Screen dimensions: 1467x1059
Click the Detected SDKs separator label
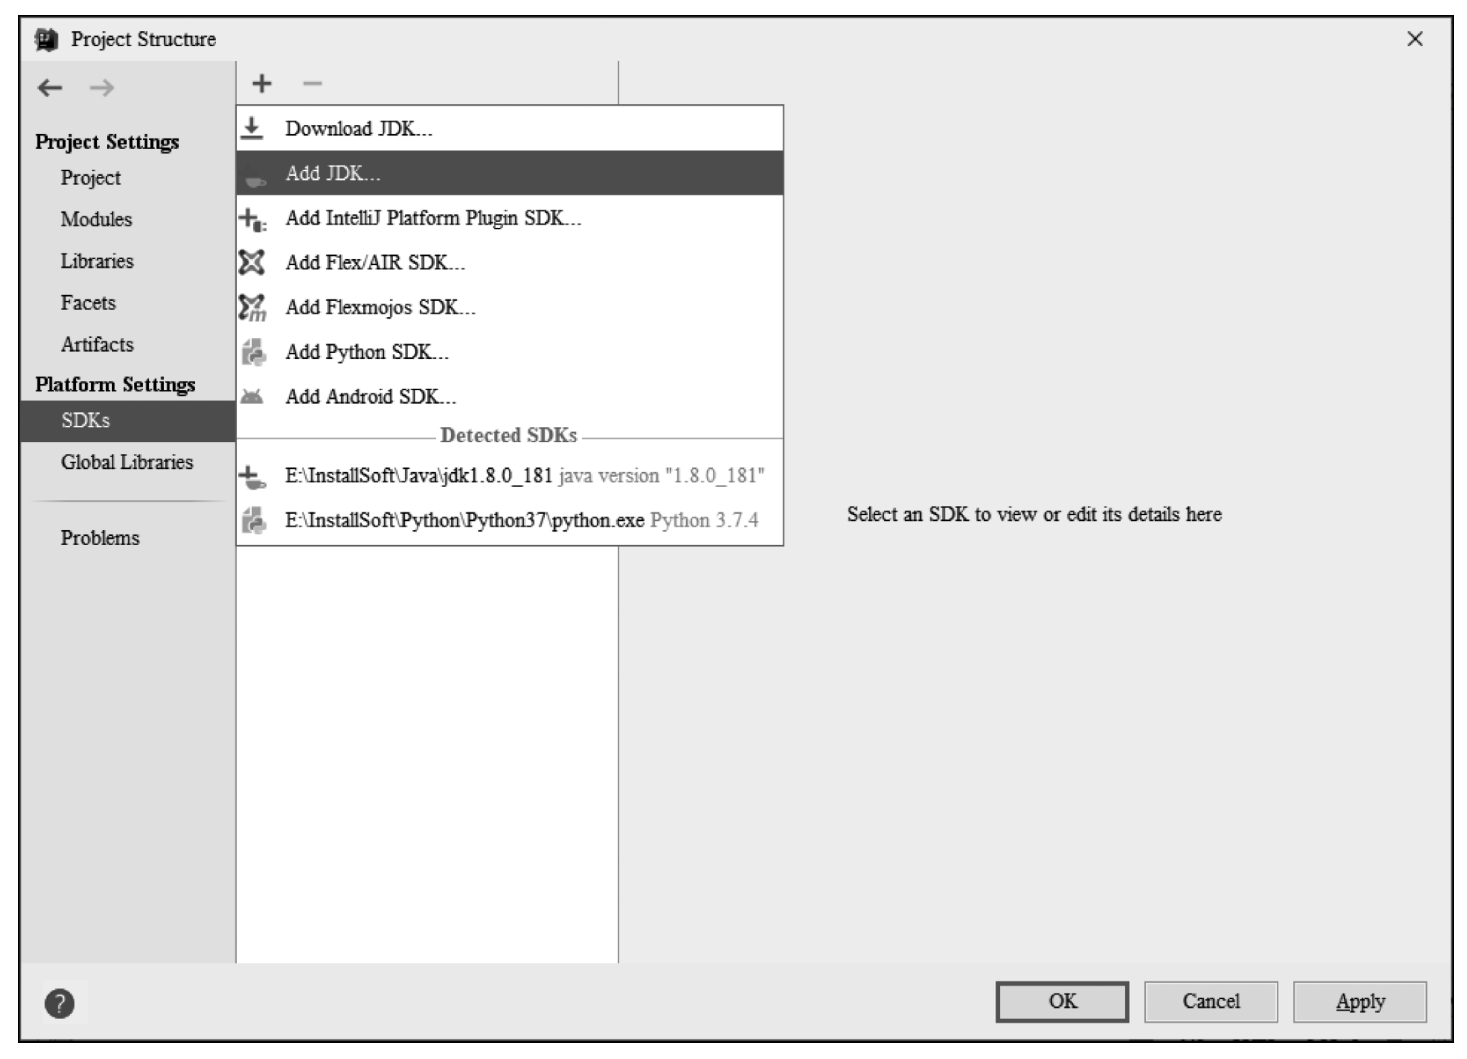(509, 436)
